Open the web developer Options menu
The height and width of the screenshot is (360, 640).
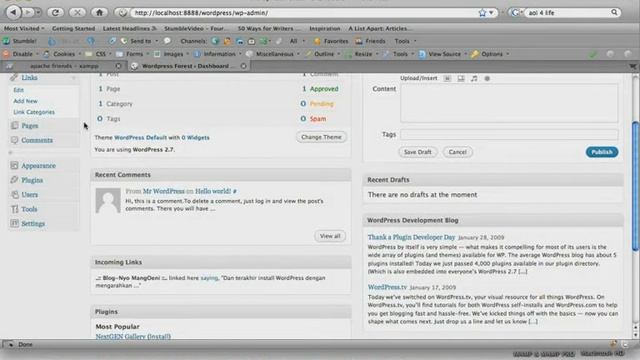(x=490, y=54)
